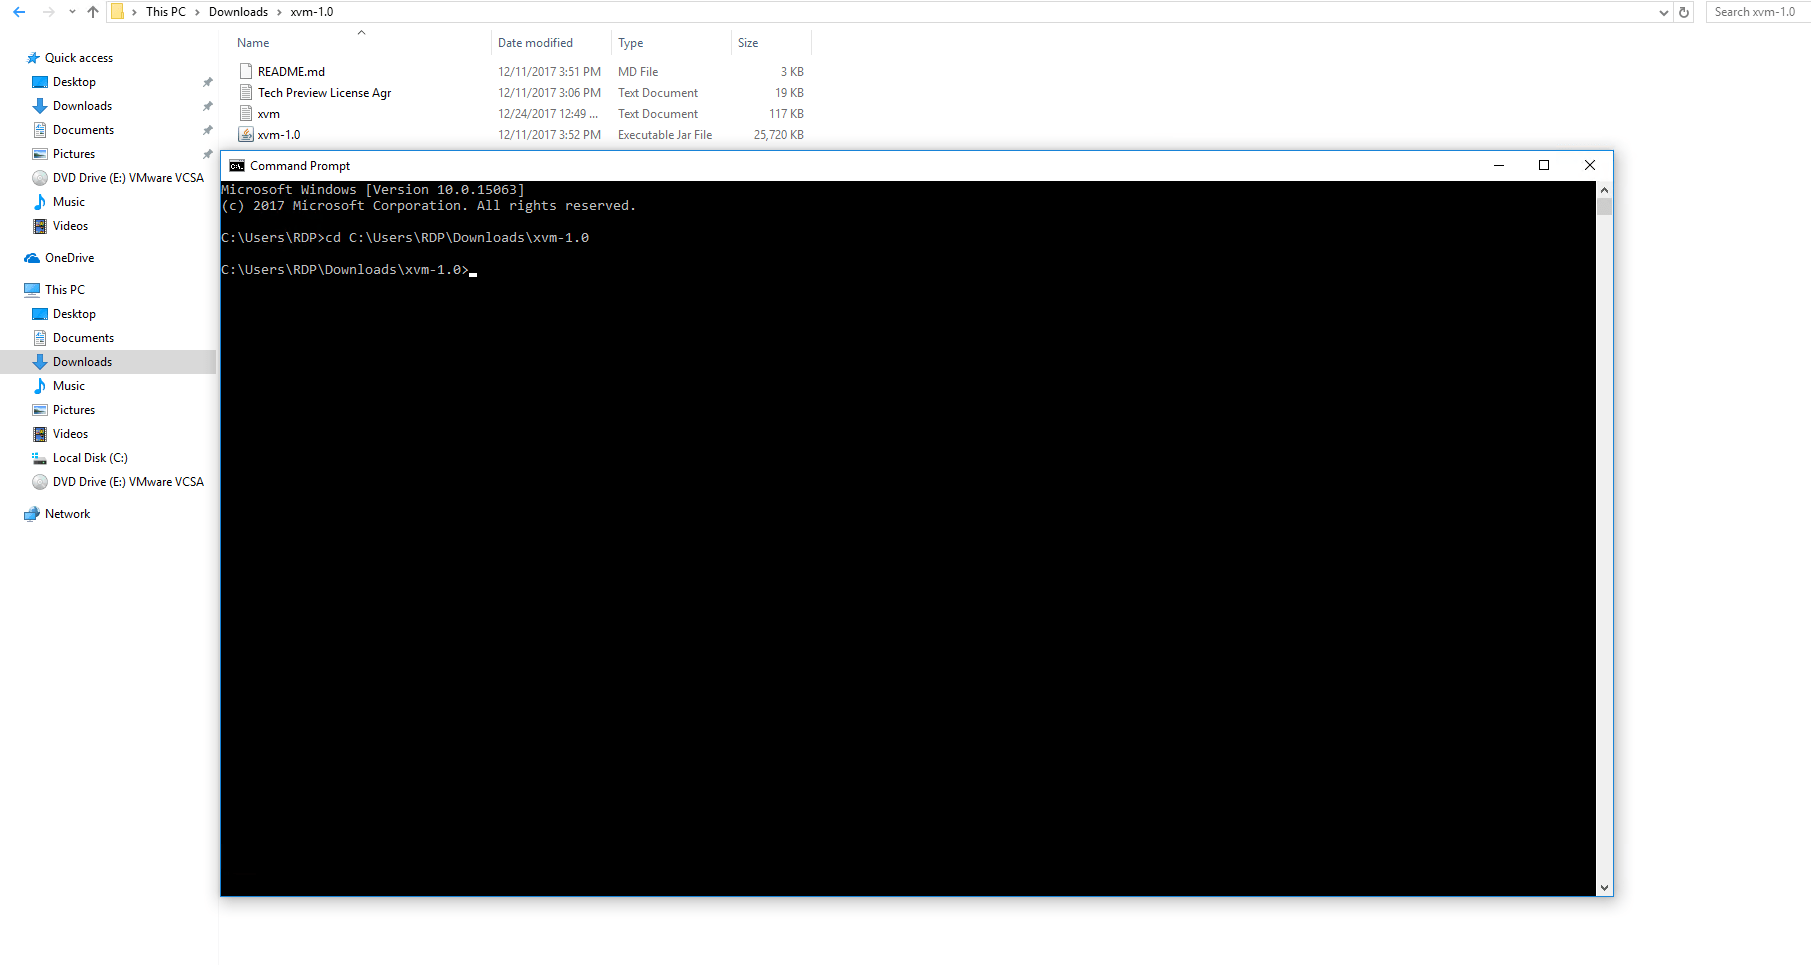1811x968 pixels.
Task: Click the Back navigation arrow
Action: pos(19,12)
